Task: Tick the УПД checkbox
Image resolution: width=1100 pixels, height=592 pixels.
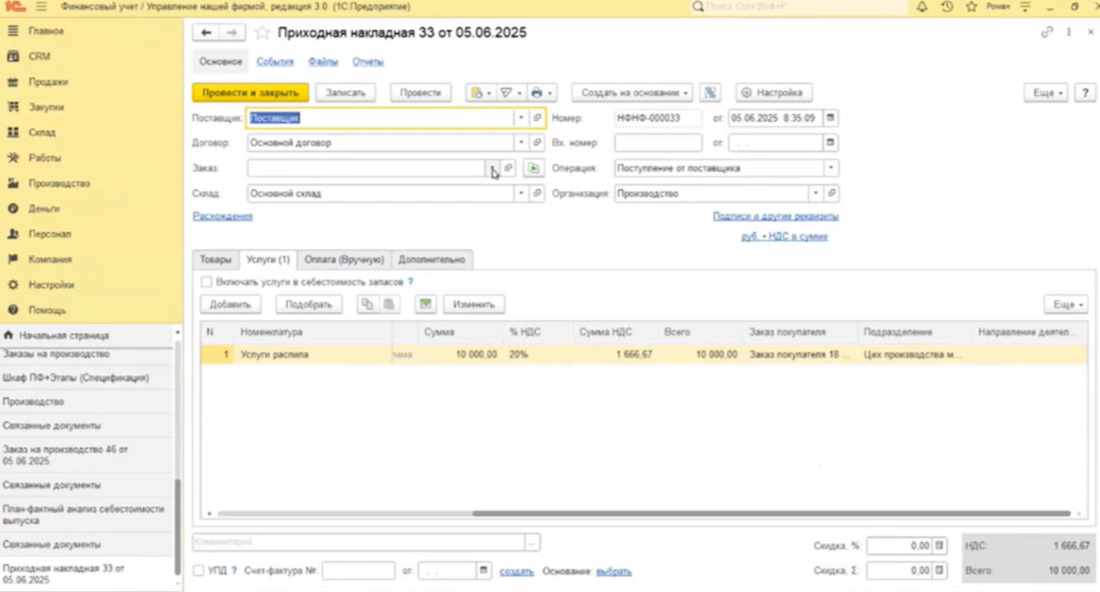Action: [199, 571]
